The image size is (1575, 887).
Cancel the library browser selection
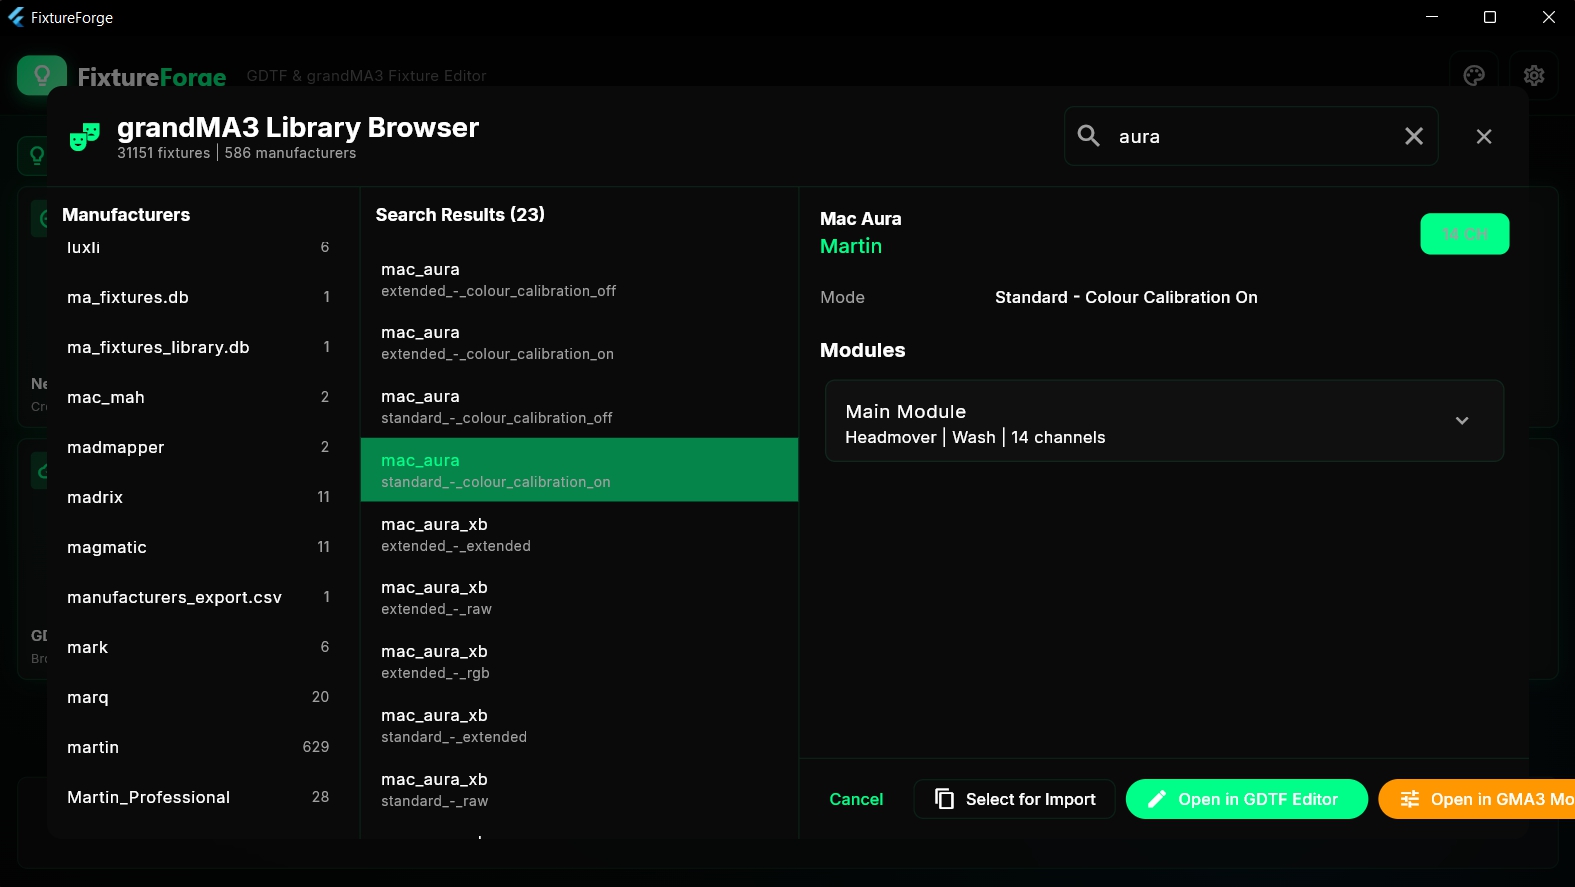856,799
